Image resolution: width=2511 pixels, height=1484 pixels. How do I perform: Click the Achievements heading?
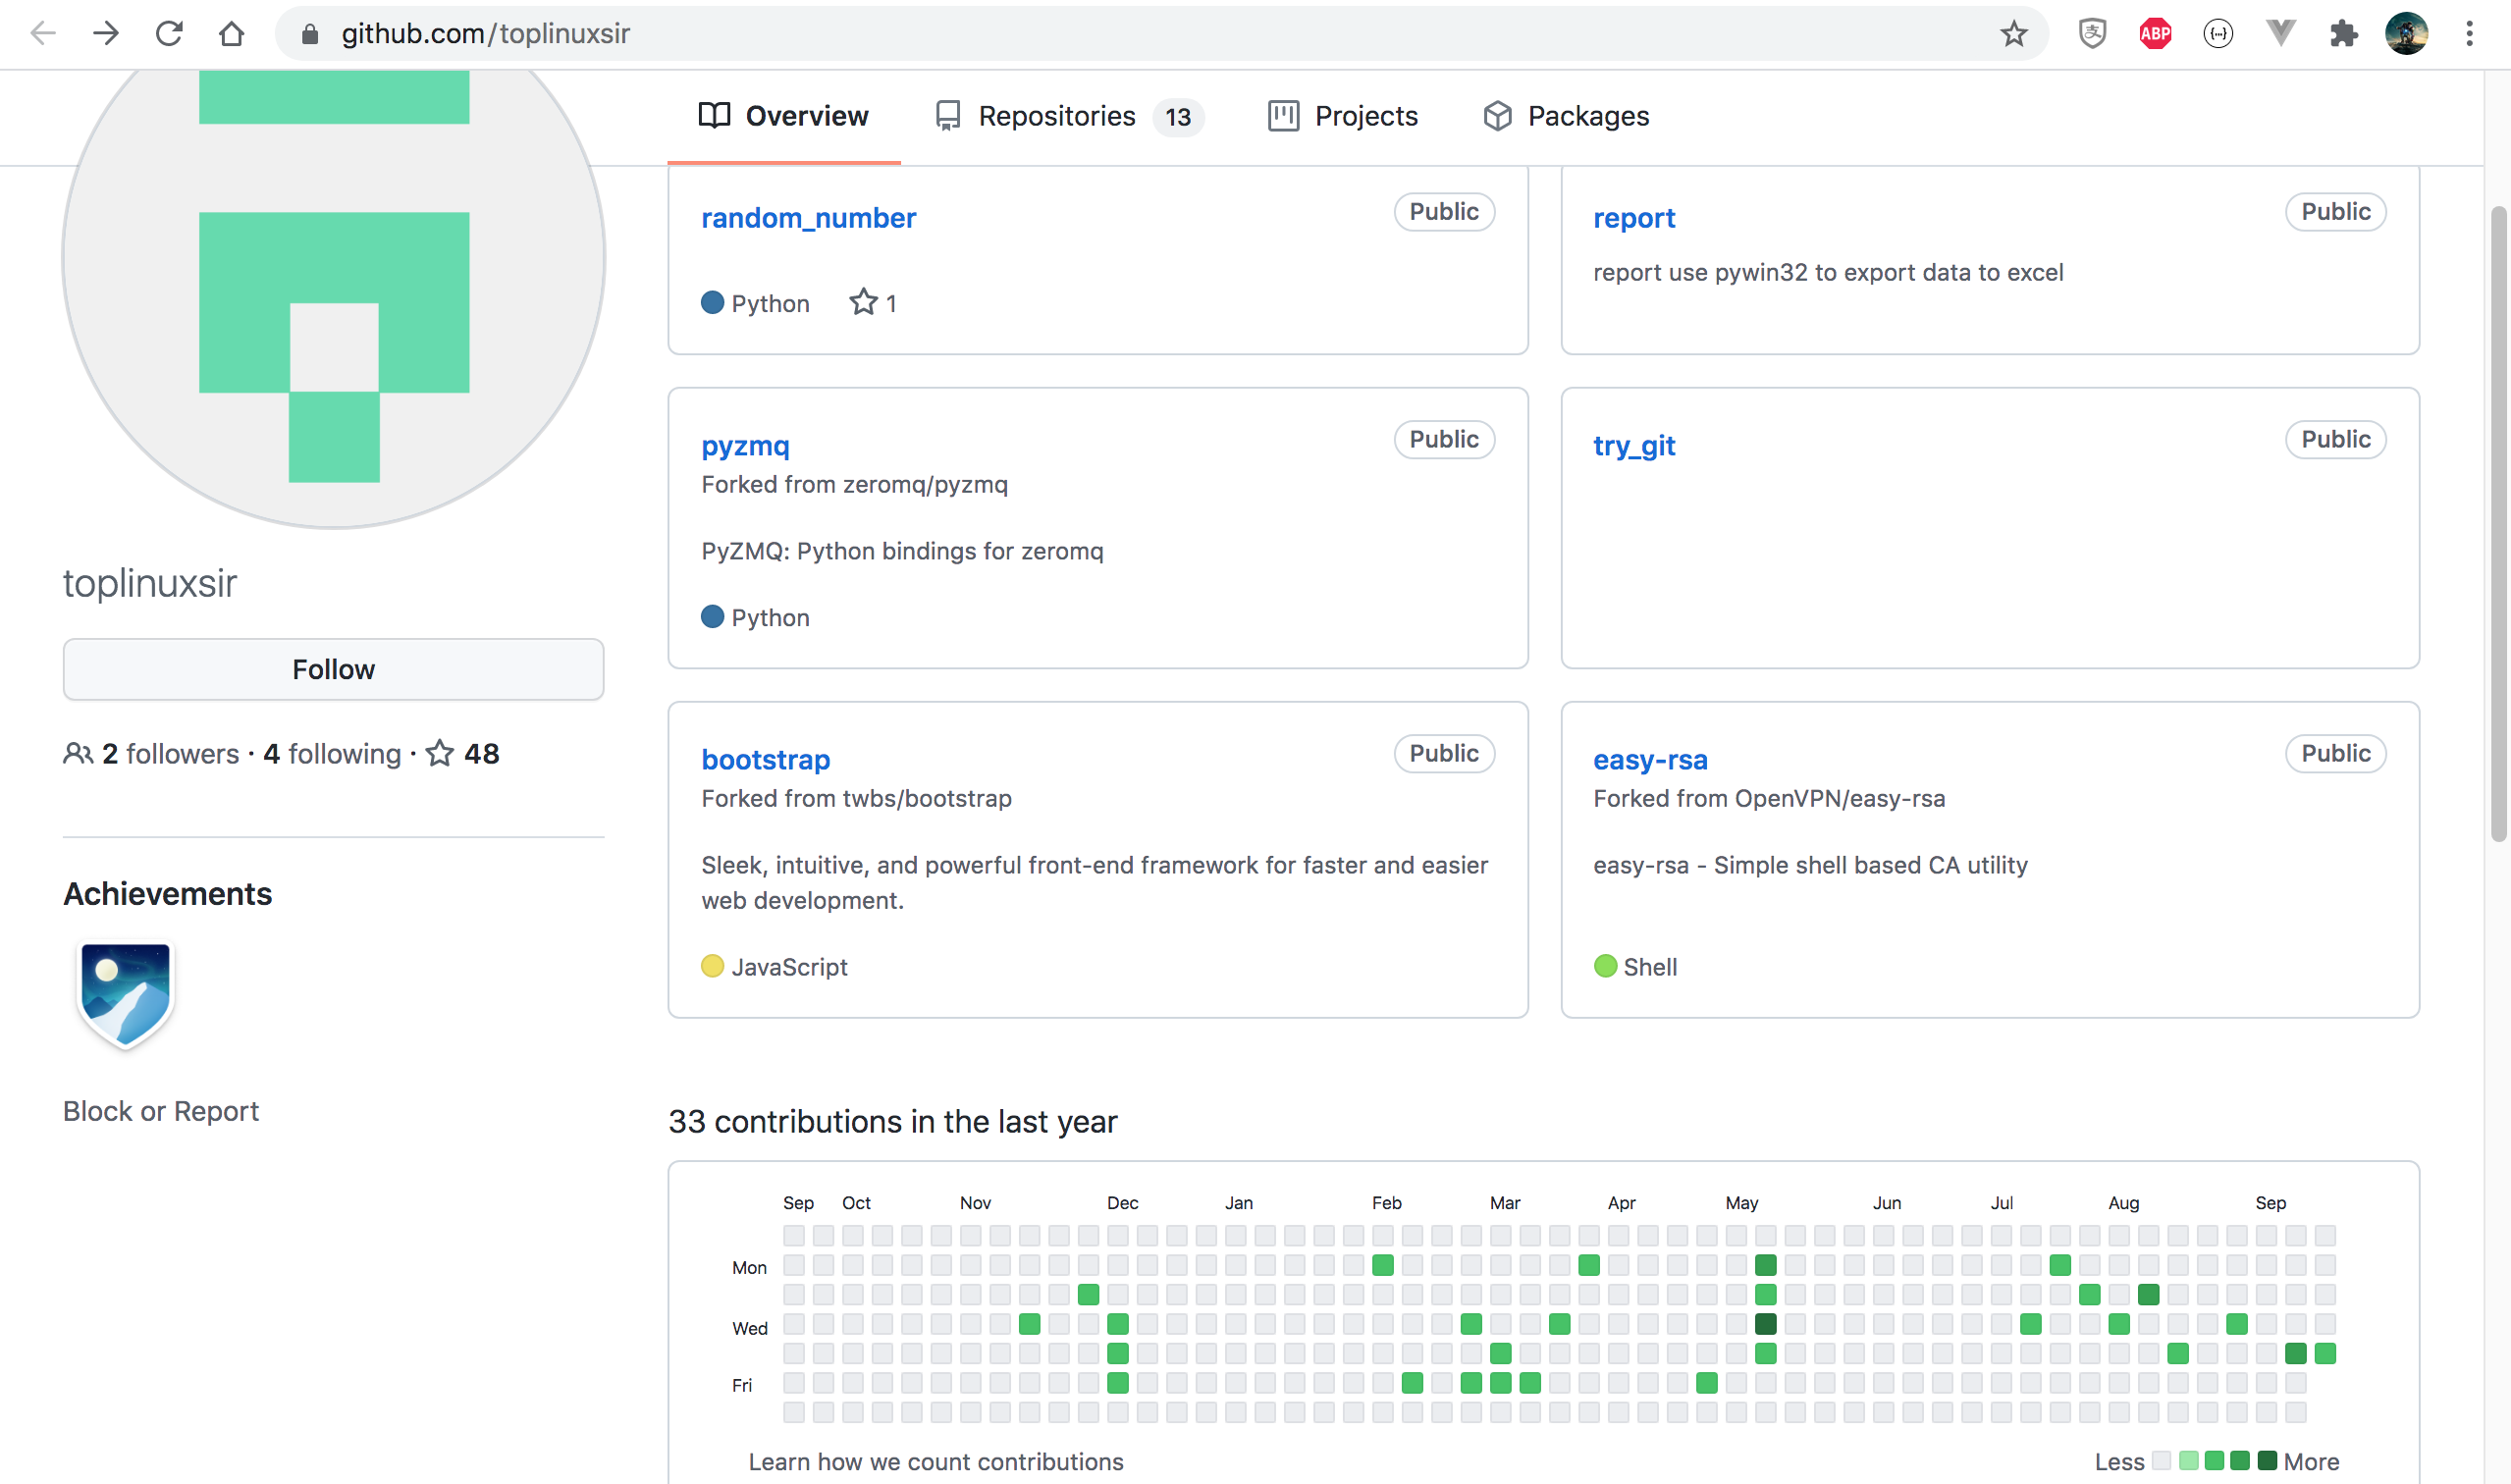point(167,894)
